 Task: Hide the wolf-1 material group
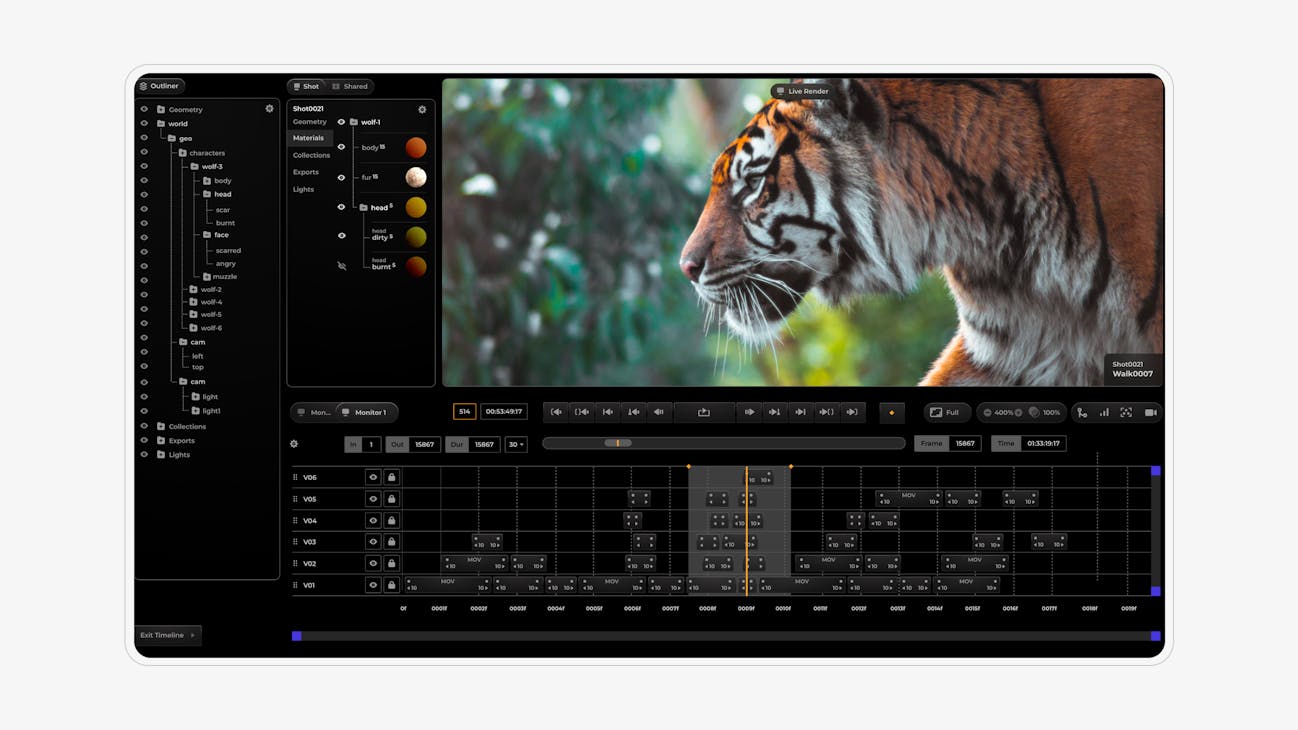click(341, 122)
